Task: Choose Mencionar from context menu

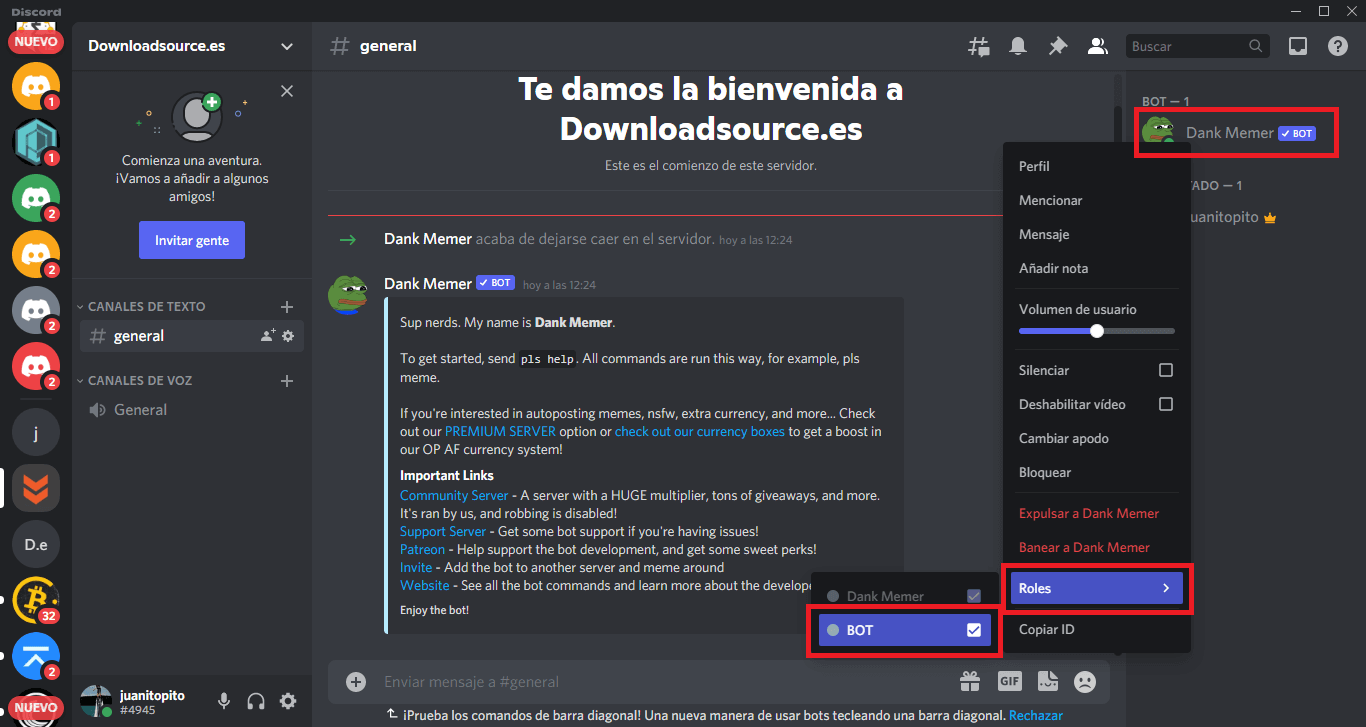Action: [1097, 200]
